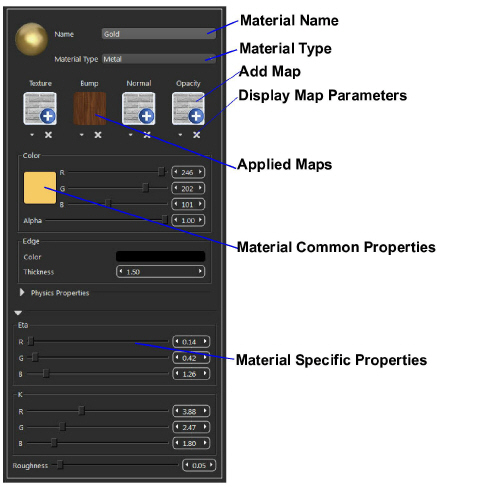Image resolution: width=491 pixels, height=487 pixels.
Task: Open the yellow material color swatch
Action: (40, 188)
